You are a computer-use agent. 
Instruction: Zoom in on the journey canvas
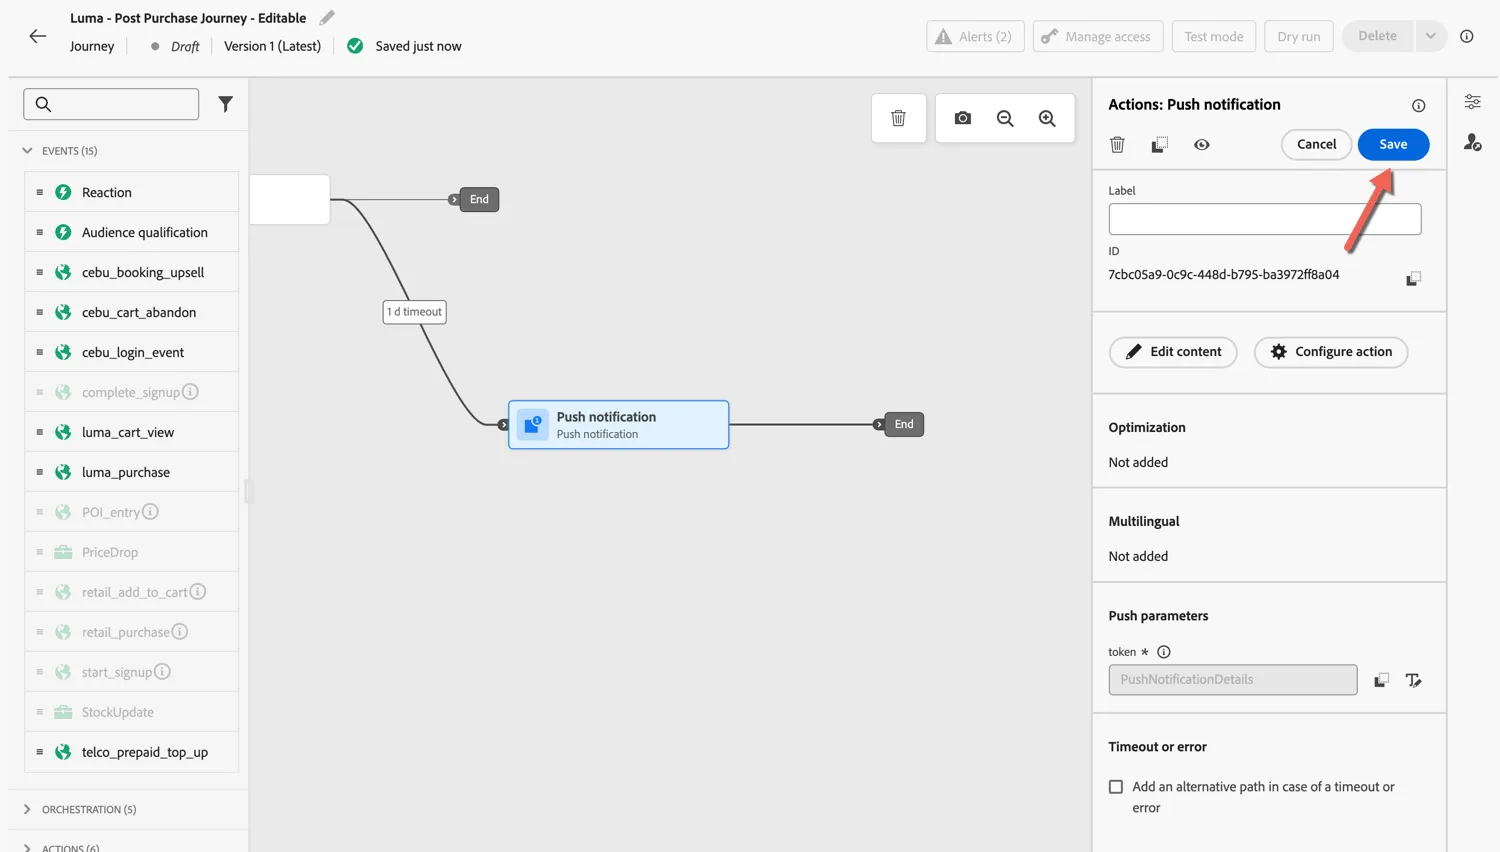tap(1047, 118)
